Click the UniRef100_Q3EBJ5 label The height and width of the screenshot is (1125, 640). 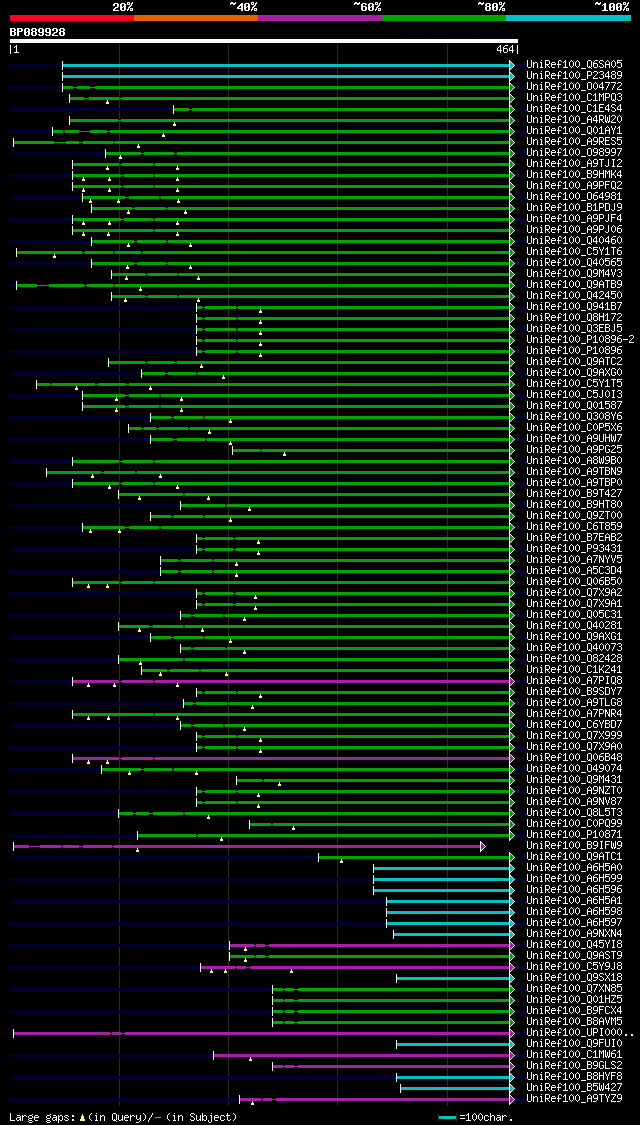pyautogui.click(x=574, y=329)
